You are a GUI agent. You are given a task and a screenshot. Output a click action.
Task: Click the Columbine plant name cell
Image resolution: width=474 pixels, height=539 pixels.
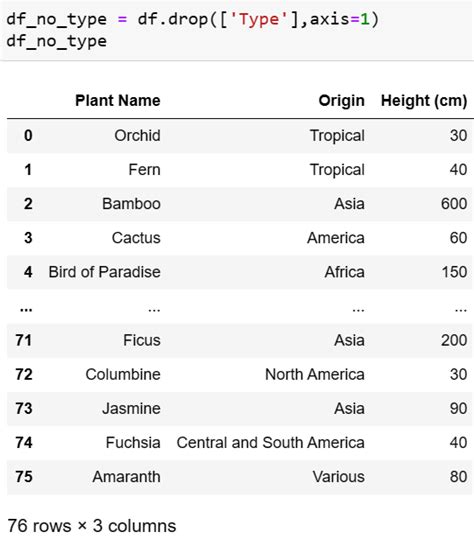coord(123,374)
